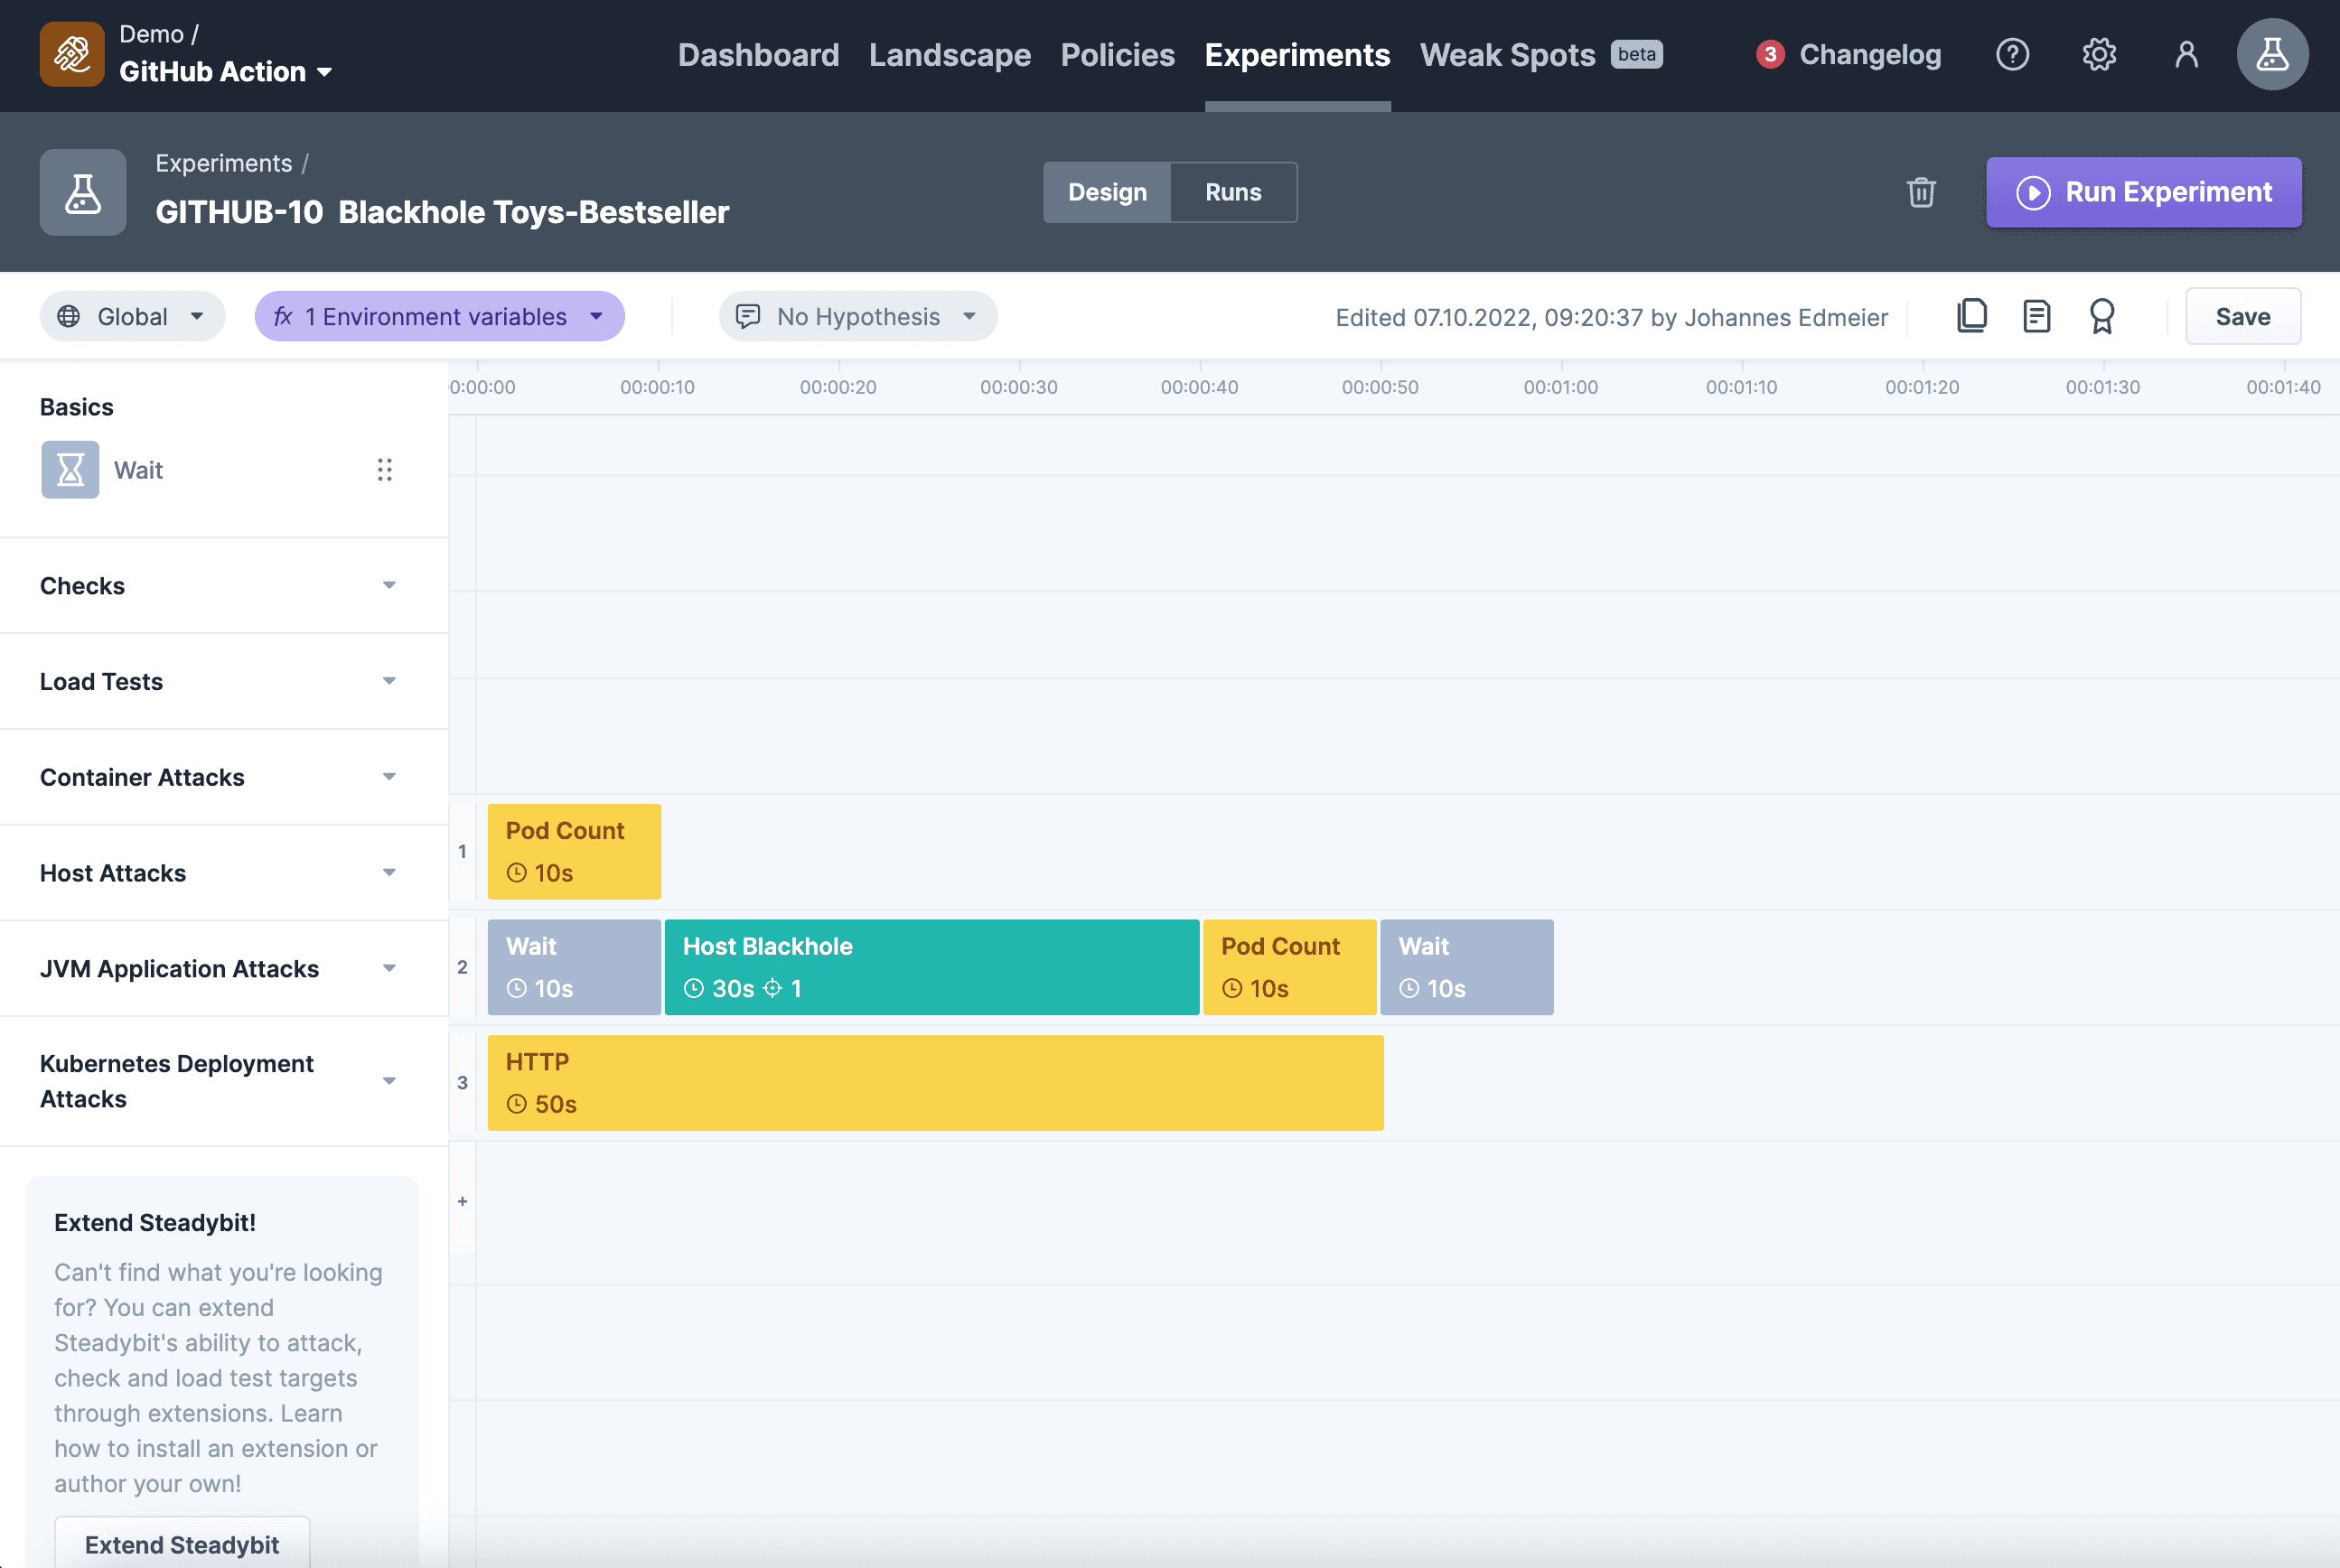Viewport: 2340px width, 1568px height.
Task: Expand the Container Attacks section
Action: (218, 777)
